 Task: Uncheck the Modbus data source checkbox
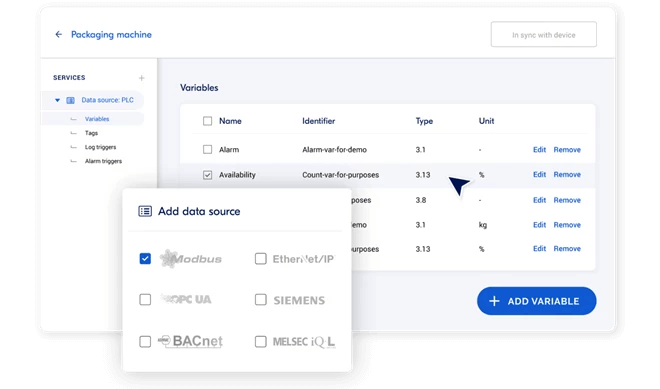[145, 258]
